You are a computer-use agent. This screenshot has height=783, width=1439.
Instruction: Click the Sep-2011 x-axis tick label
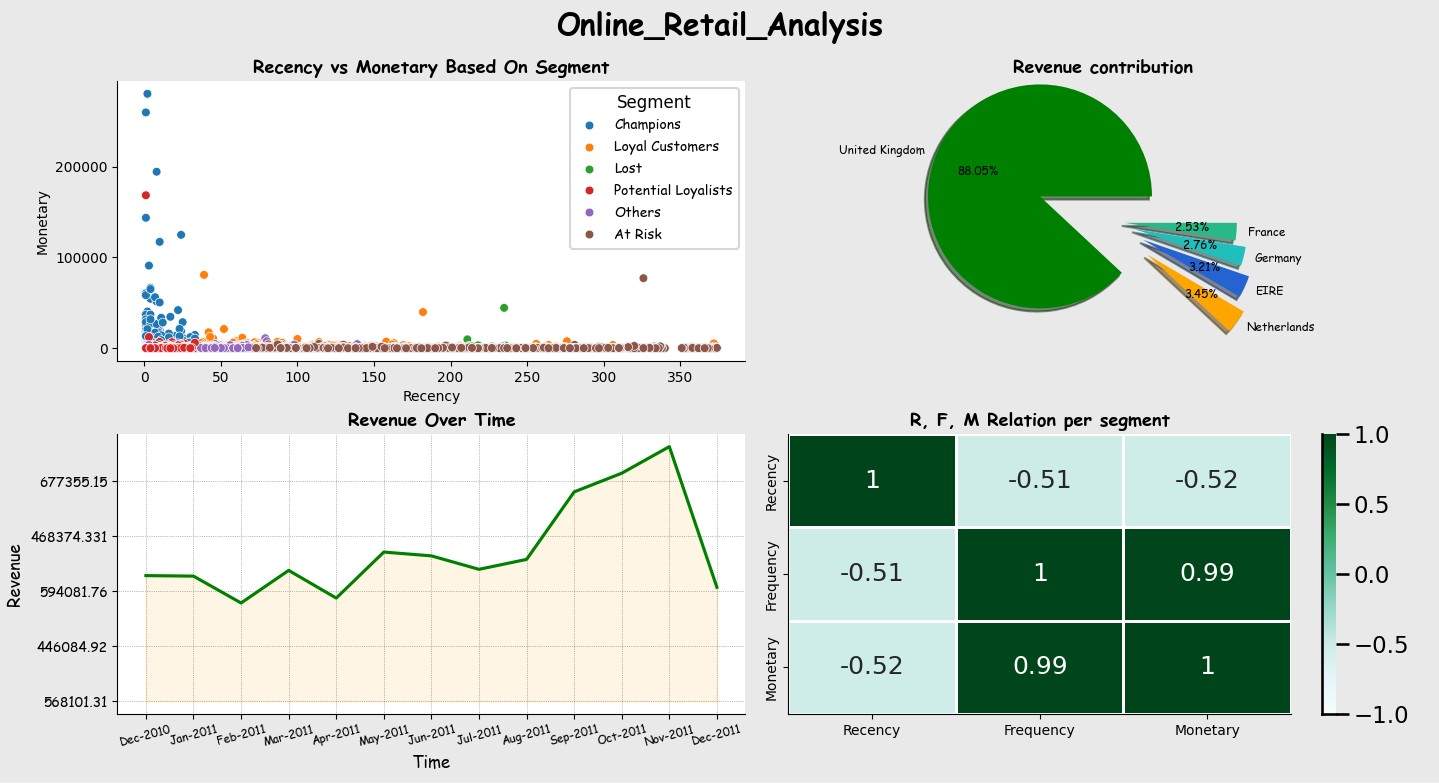[573, 735]
